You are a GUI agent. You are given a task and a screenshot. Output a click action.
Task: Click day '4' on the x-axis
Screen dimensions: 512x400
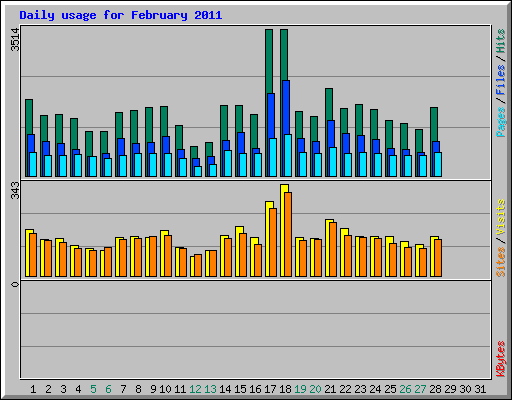tap(78, 389)
